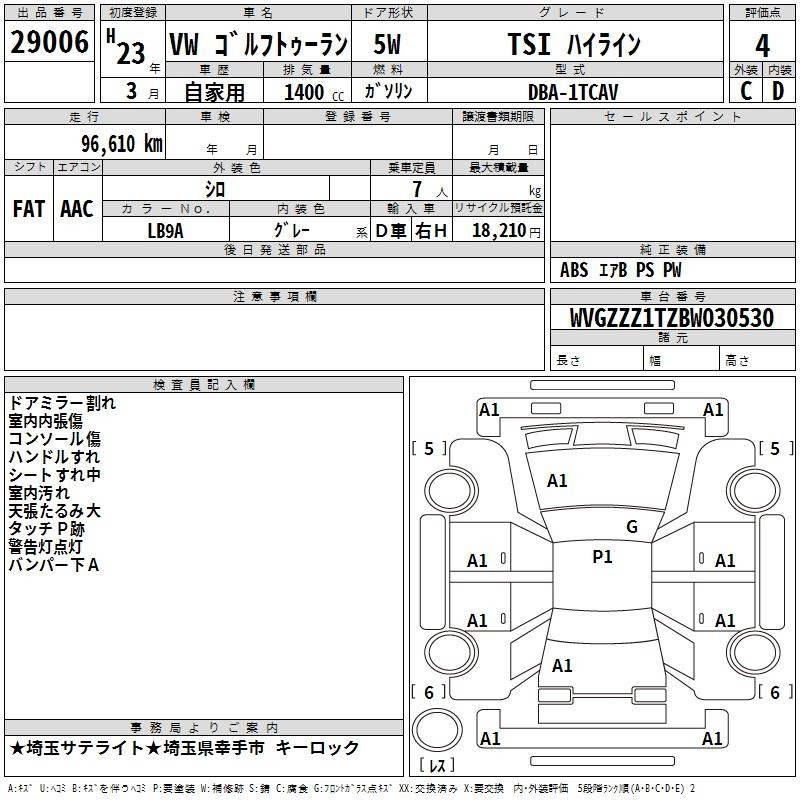Click the G mark on the car diagram
The height and width of the screenshot is (800, 800).
pyautogui.click(x=631, y=527)
